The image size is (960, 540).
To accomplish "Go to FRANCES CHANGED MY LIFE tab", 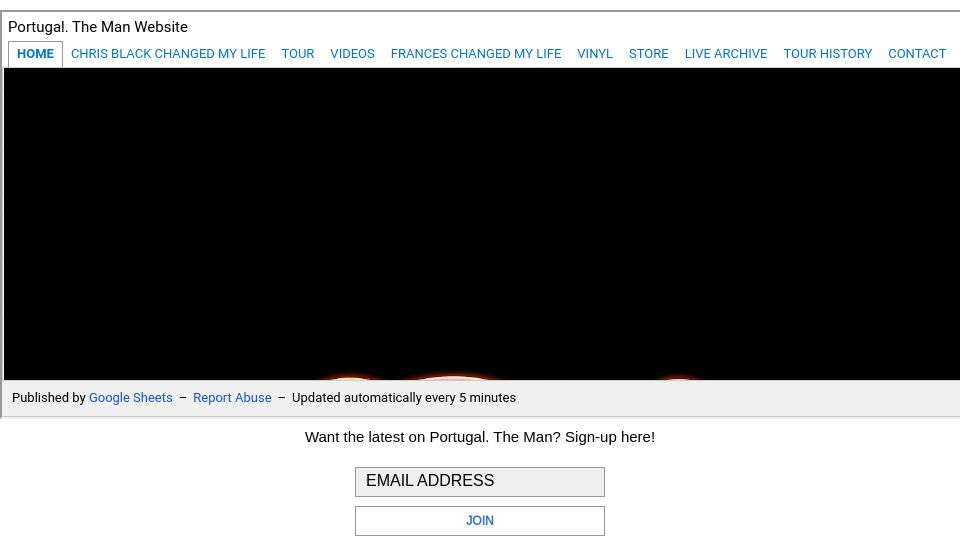I will [476, 54].
